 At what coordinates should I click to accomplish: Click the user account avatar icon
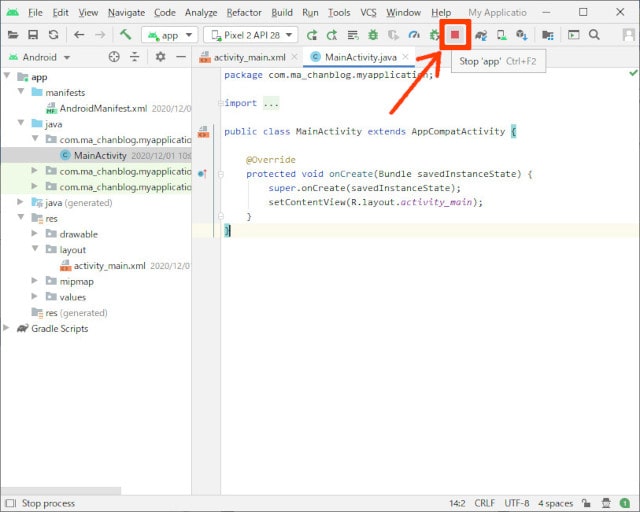tap(629, 35)
